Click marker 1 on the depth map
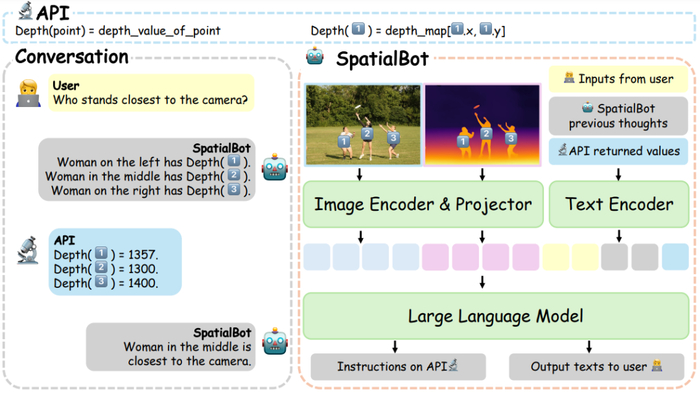This screenshot has width=700, height=393. [x=463, y=142]
